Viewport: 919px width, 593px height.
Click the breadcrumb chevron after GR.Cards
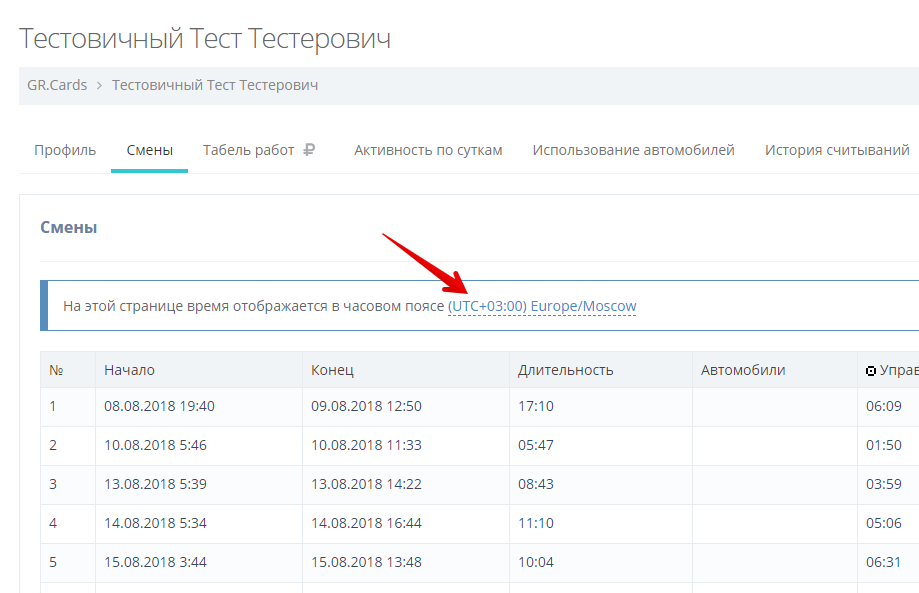[x=100, y=86]
